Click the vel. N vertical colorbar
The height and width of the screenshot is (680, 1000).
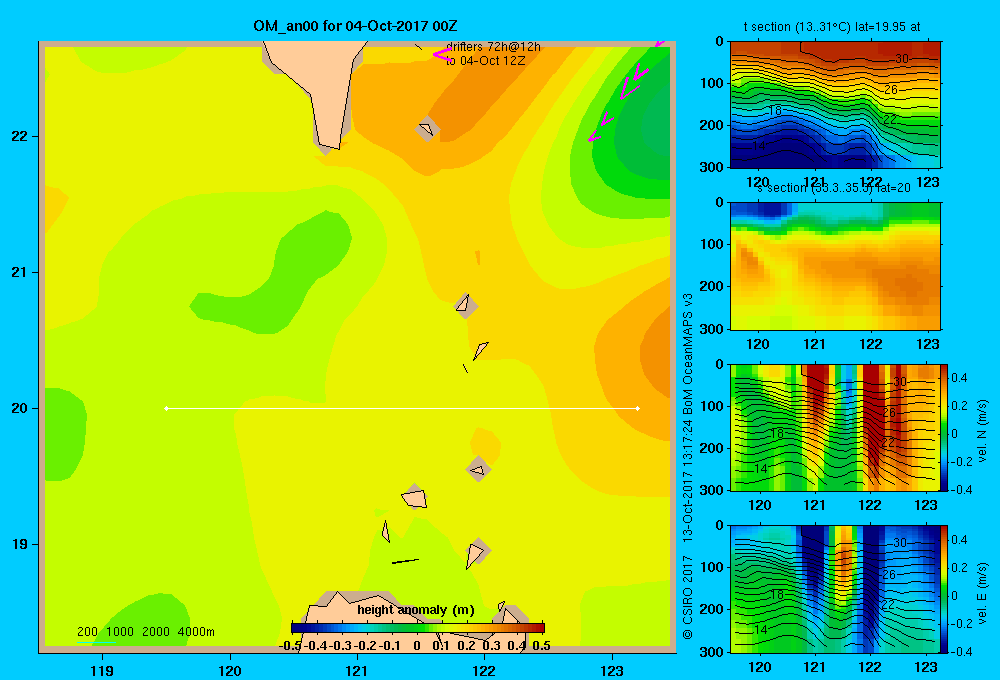coord(945,427)
